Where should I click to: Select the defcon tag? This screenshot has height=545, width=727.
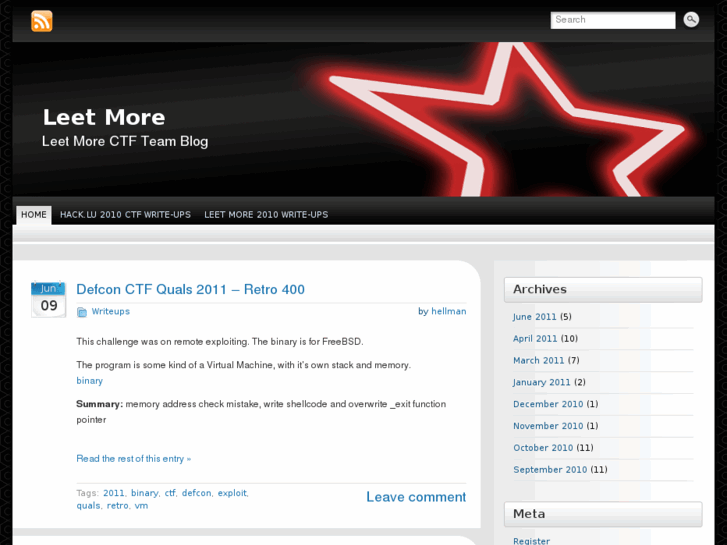[196, 493]
